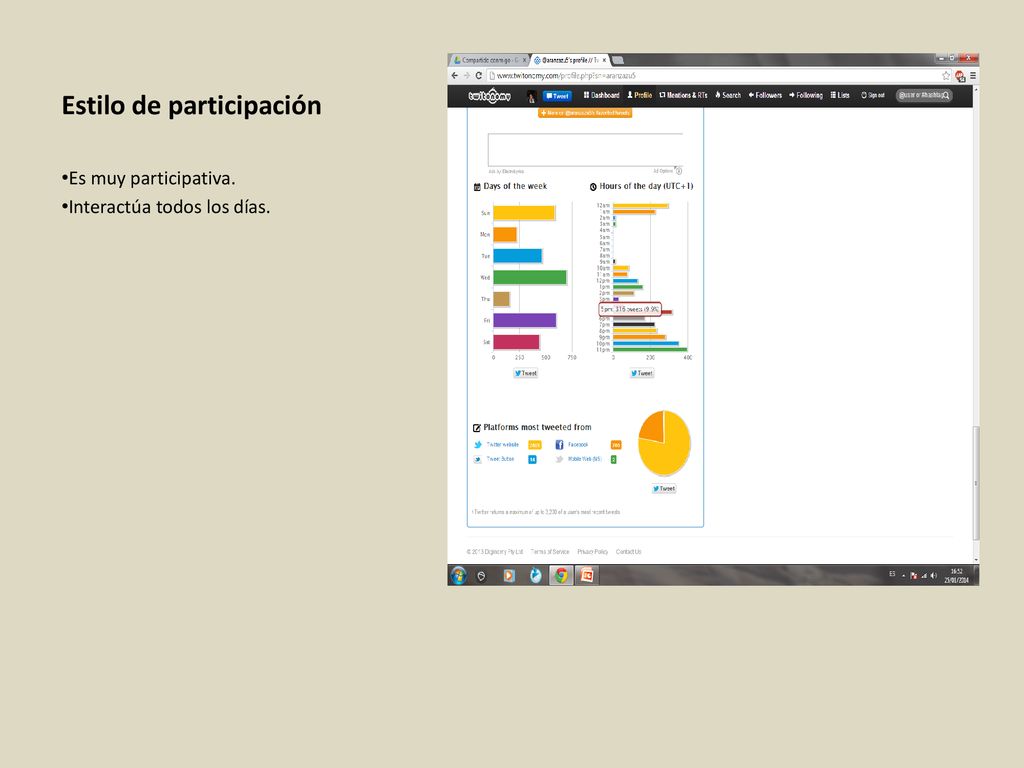Click the orange pie chart slice

coord(652,428)
